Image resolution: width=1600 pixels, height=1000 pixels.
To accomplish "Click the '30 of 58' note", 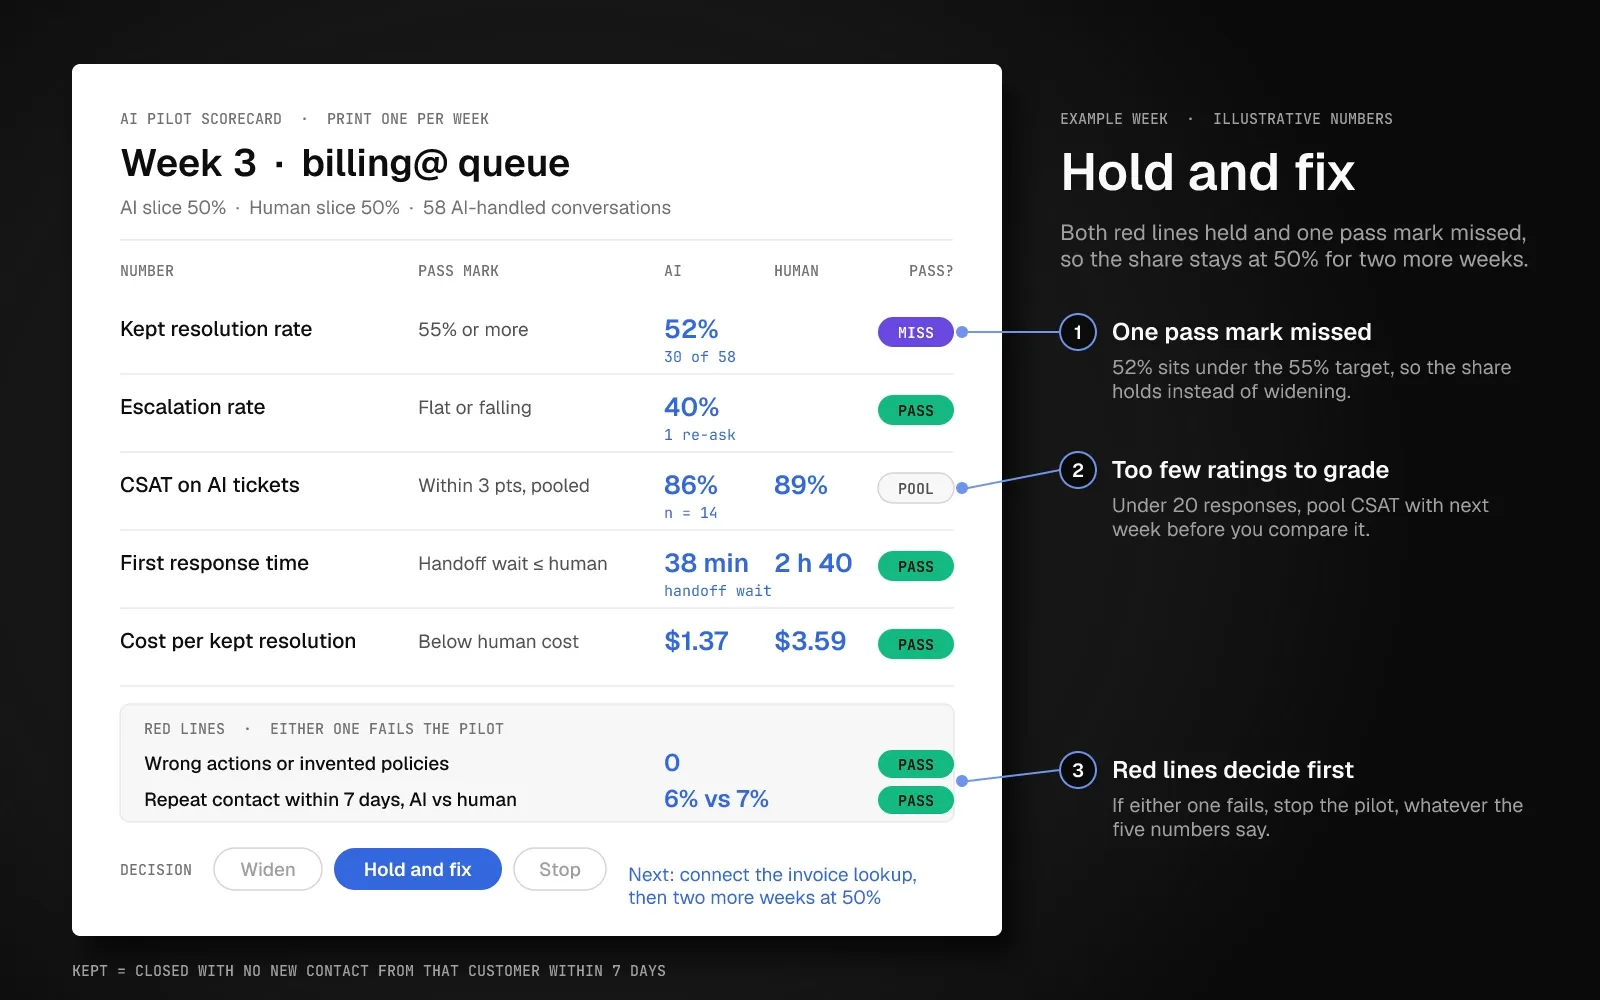I will click(700, 357).
